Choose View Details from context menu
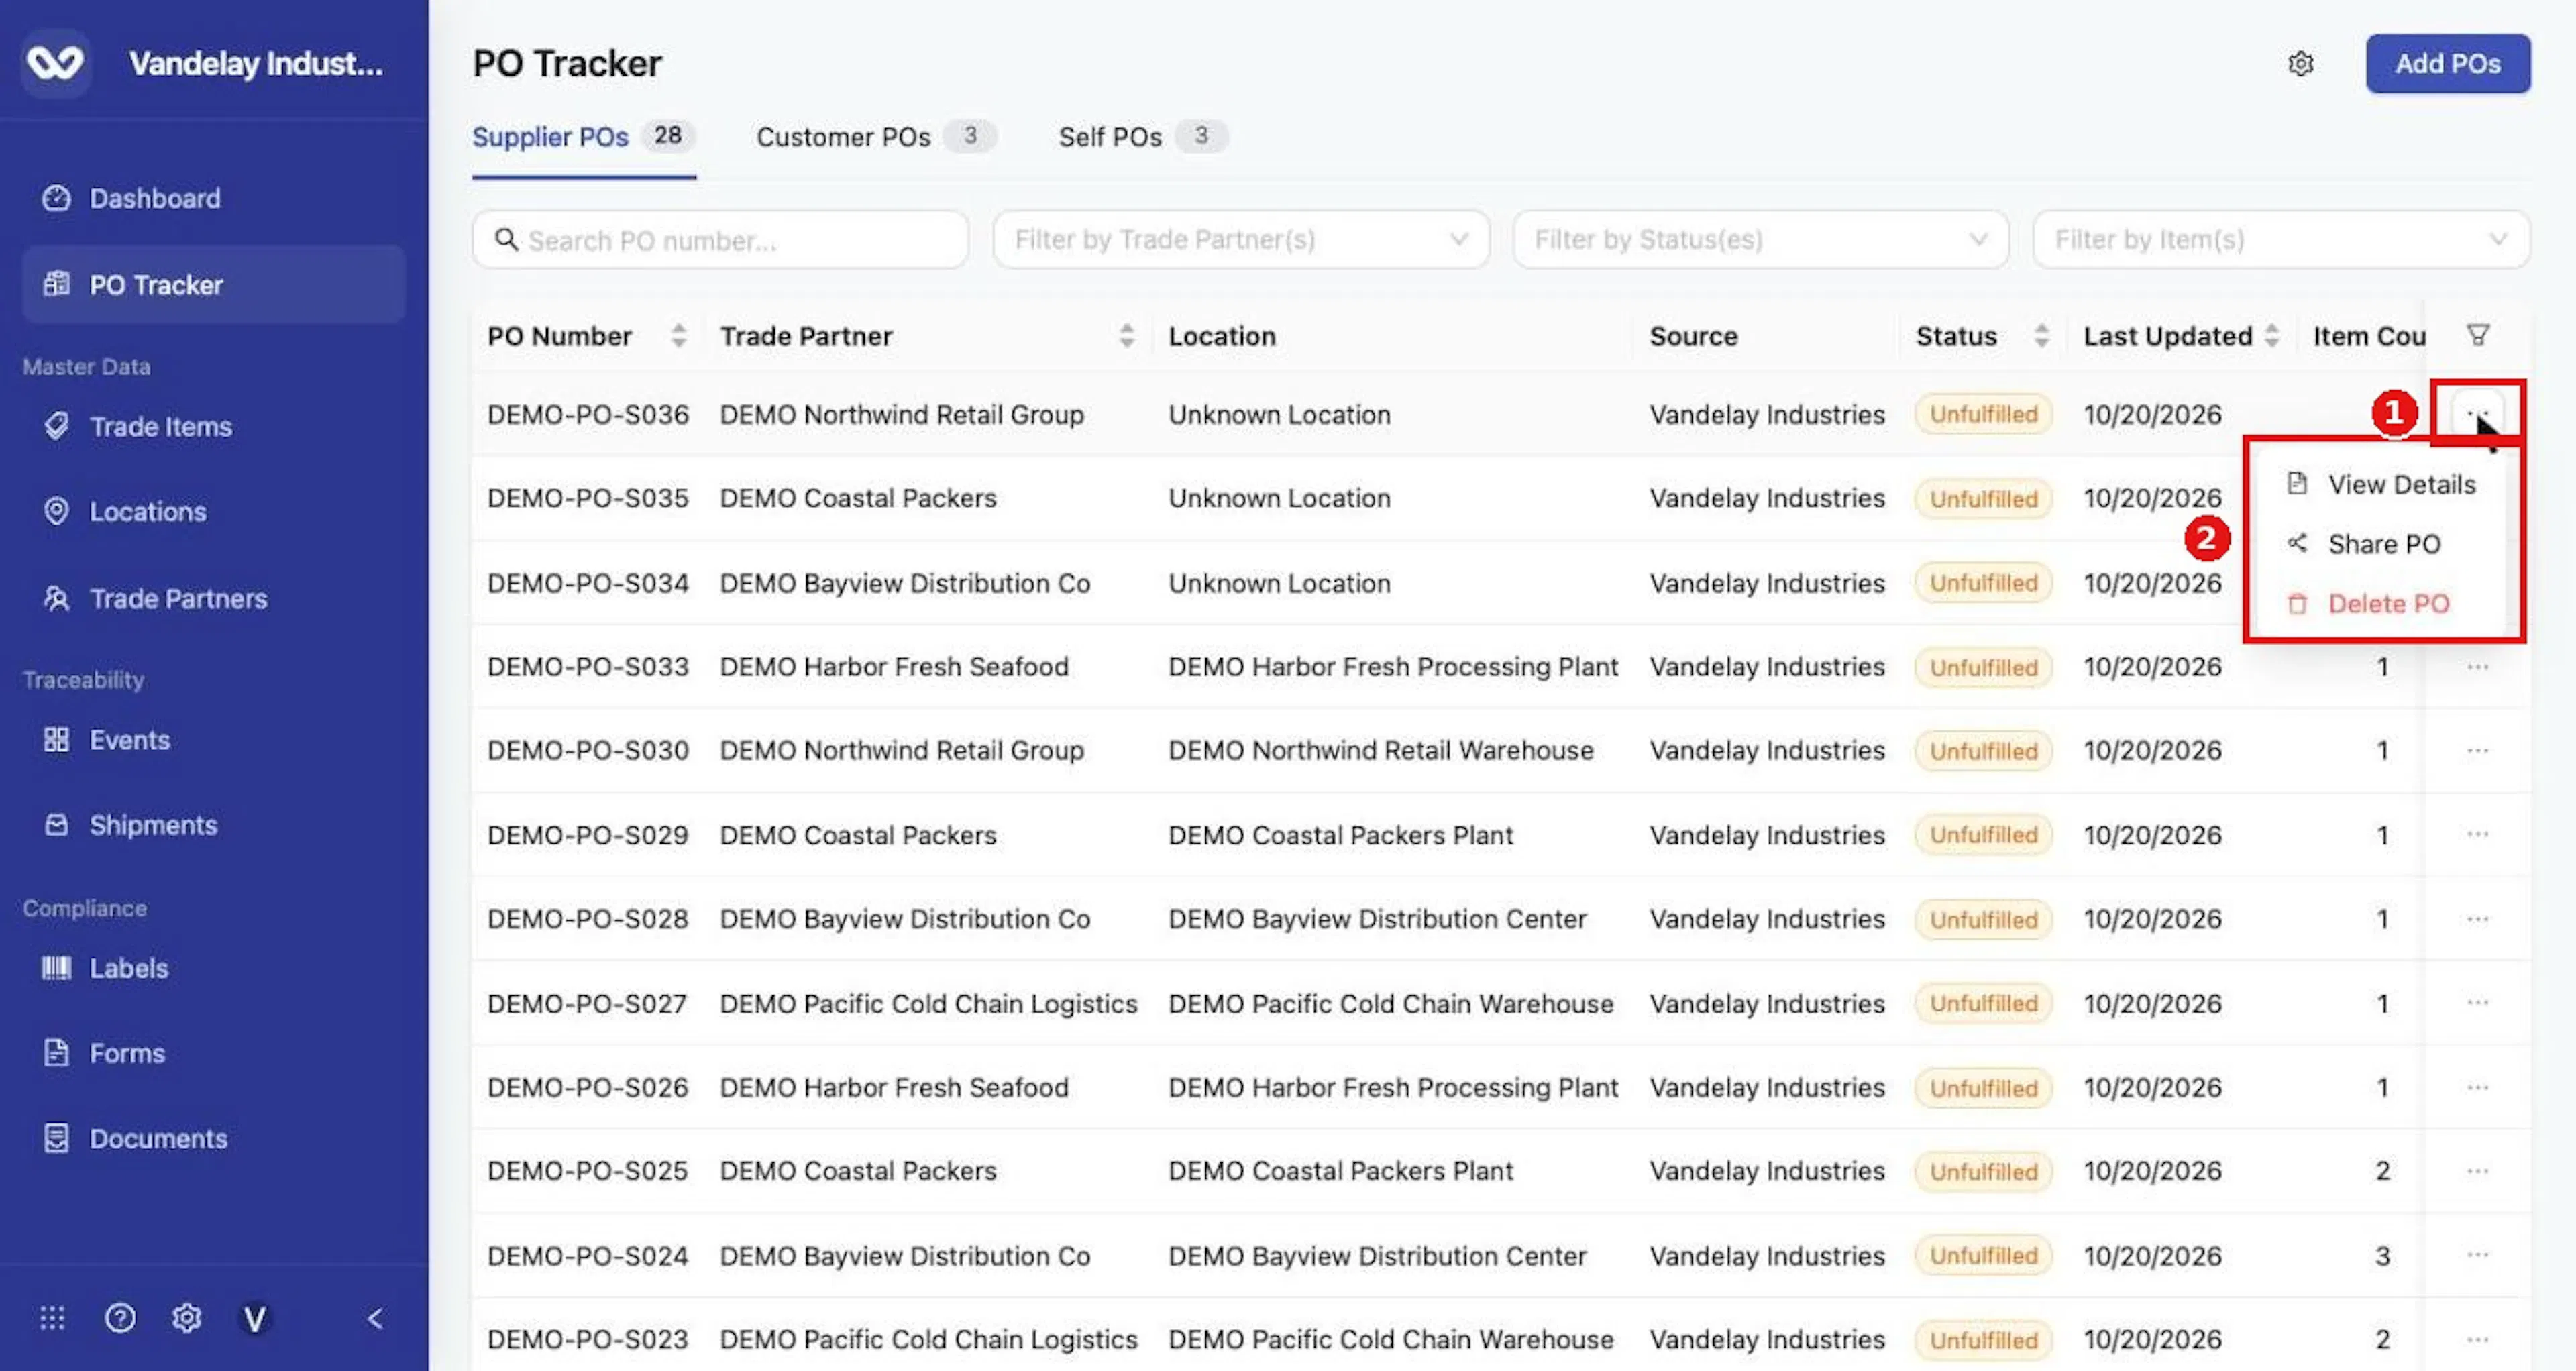 (x=2381, y=485)
